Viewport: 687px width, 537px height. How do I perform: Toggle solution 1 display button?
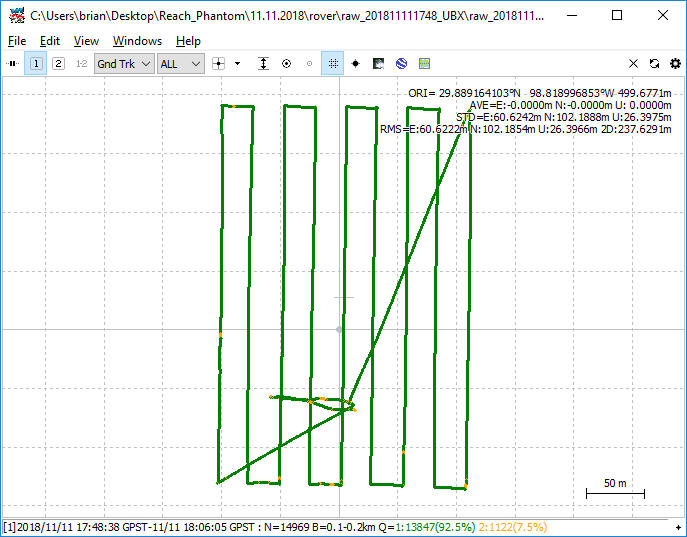point(36,64)
